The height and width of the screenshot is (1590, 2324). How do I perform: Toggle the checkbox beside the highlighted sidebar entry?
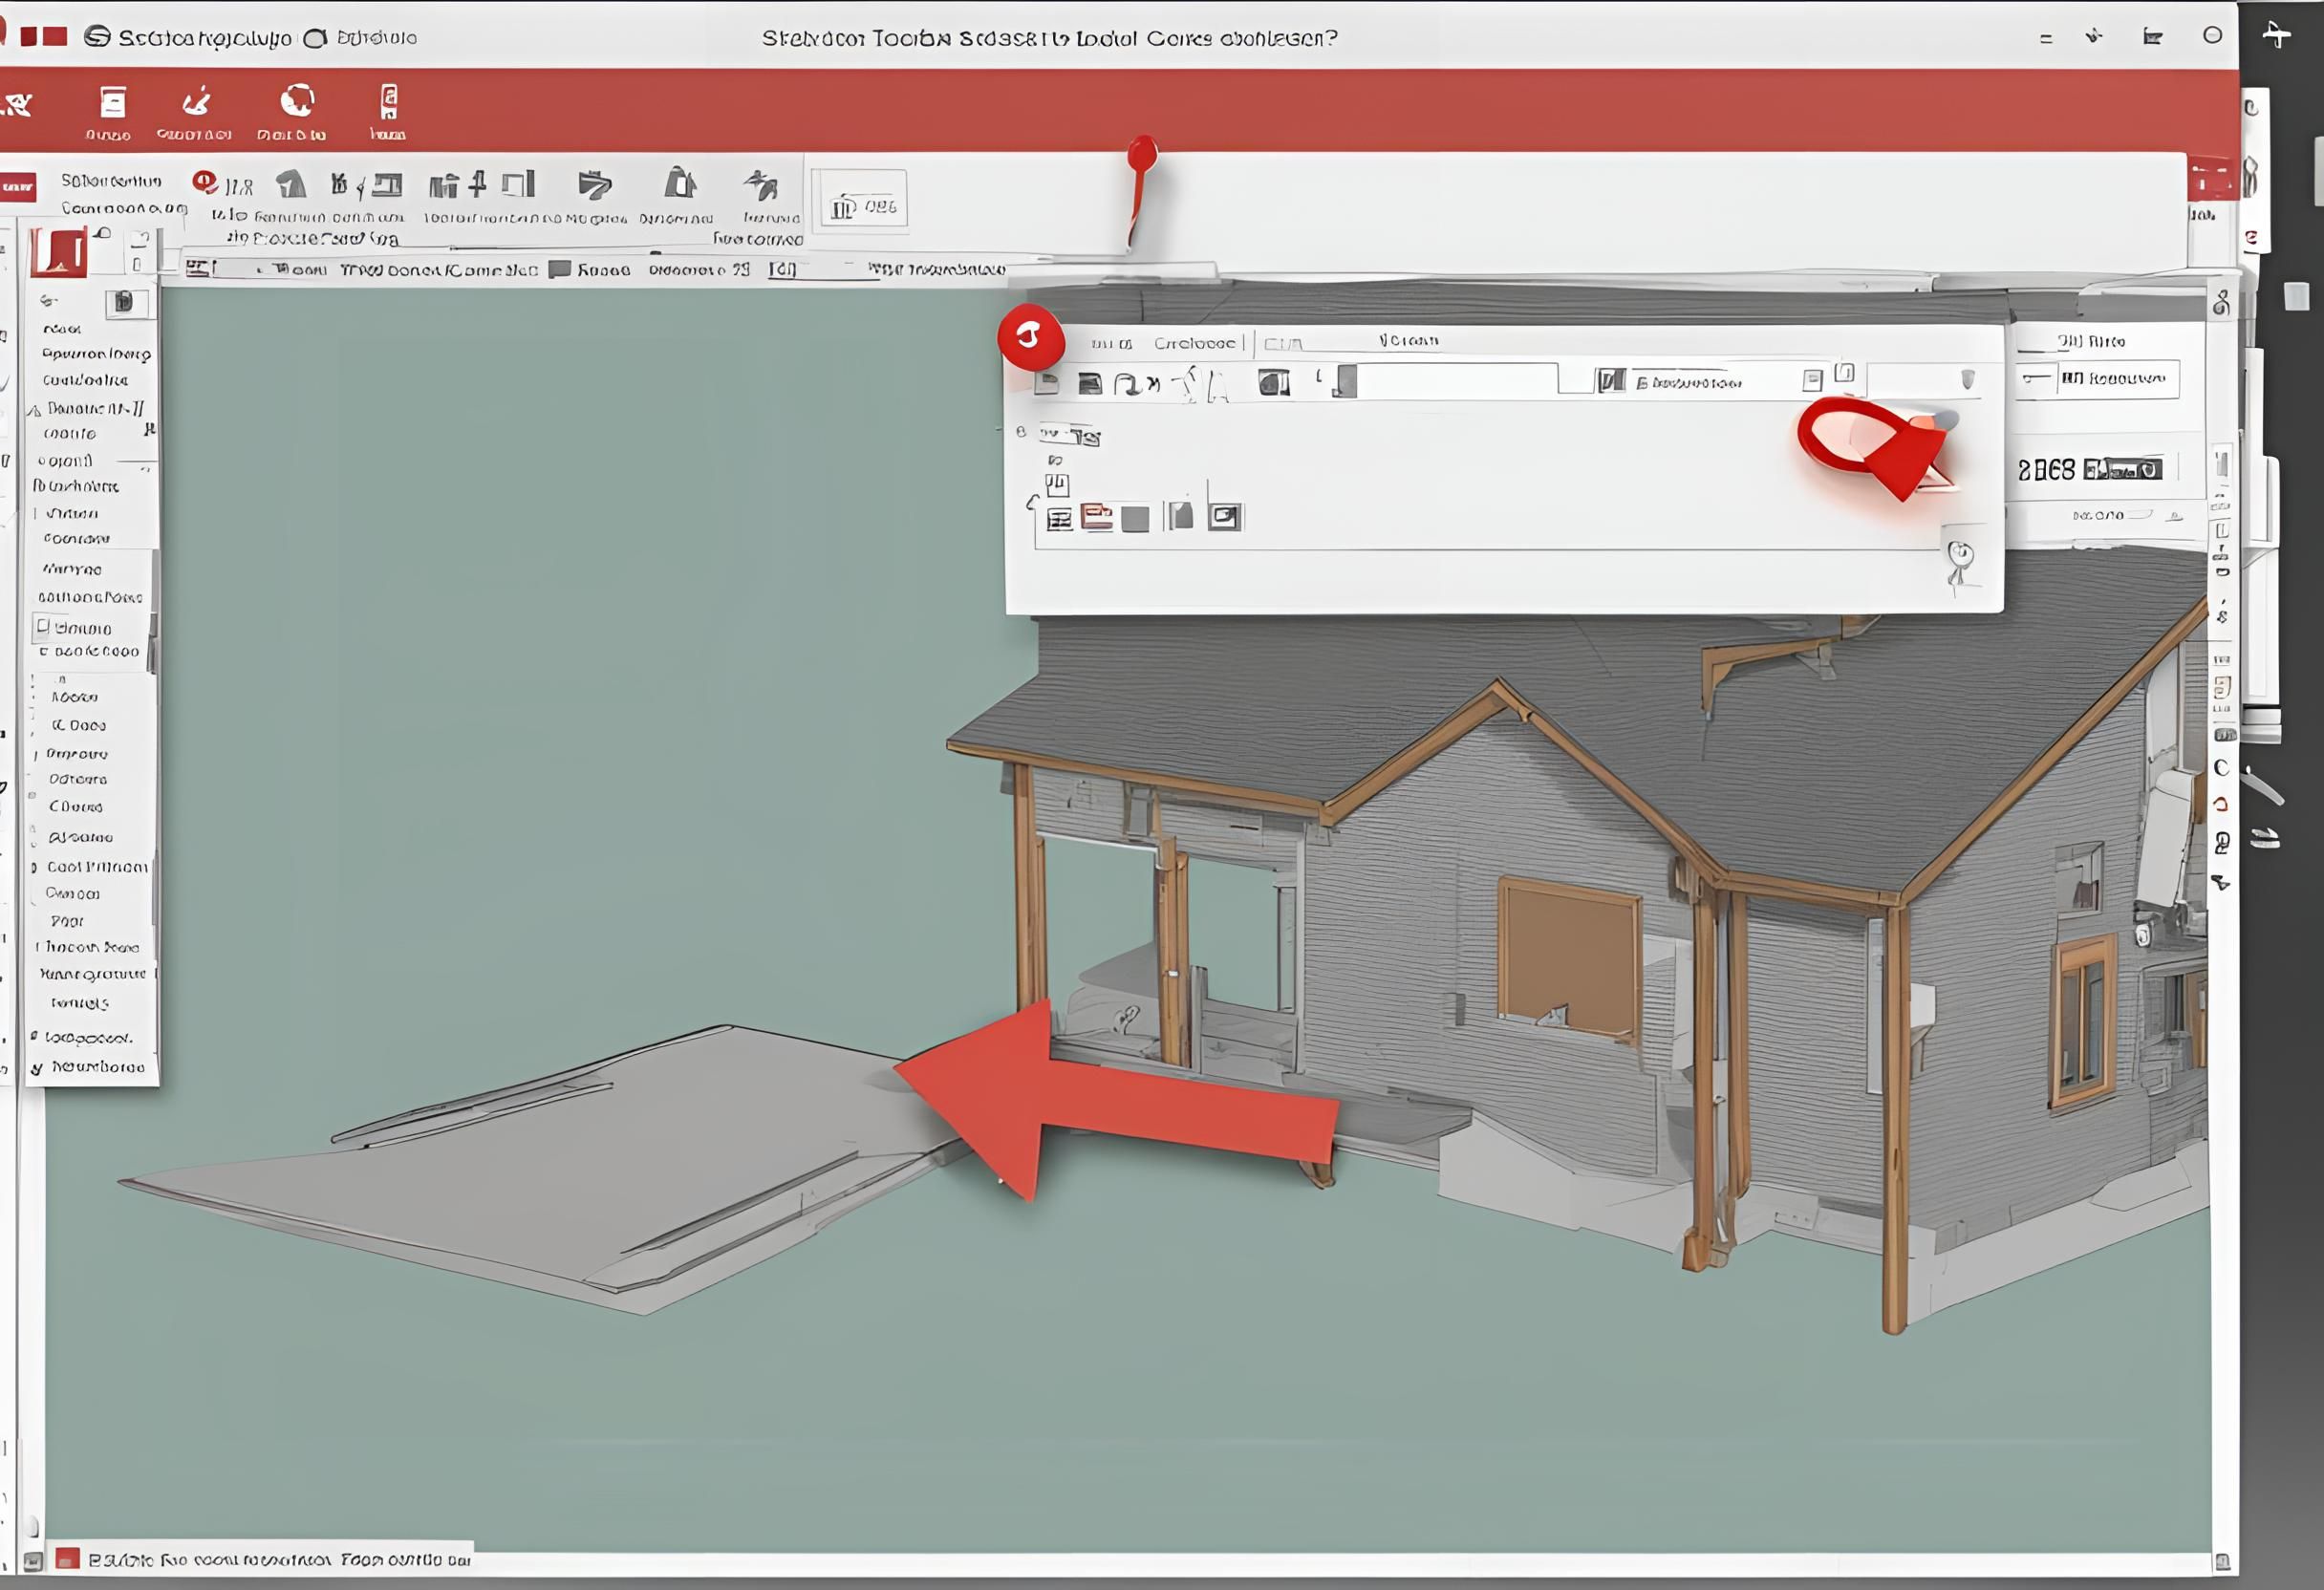(x=43, y=627)
